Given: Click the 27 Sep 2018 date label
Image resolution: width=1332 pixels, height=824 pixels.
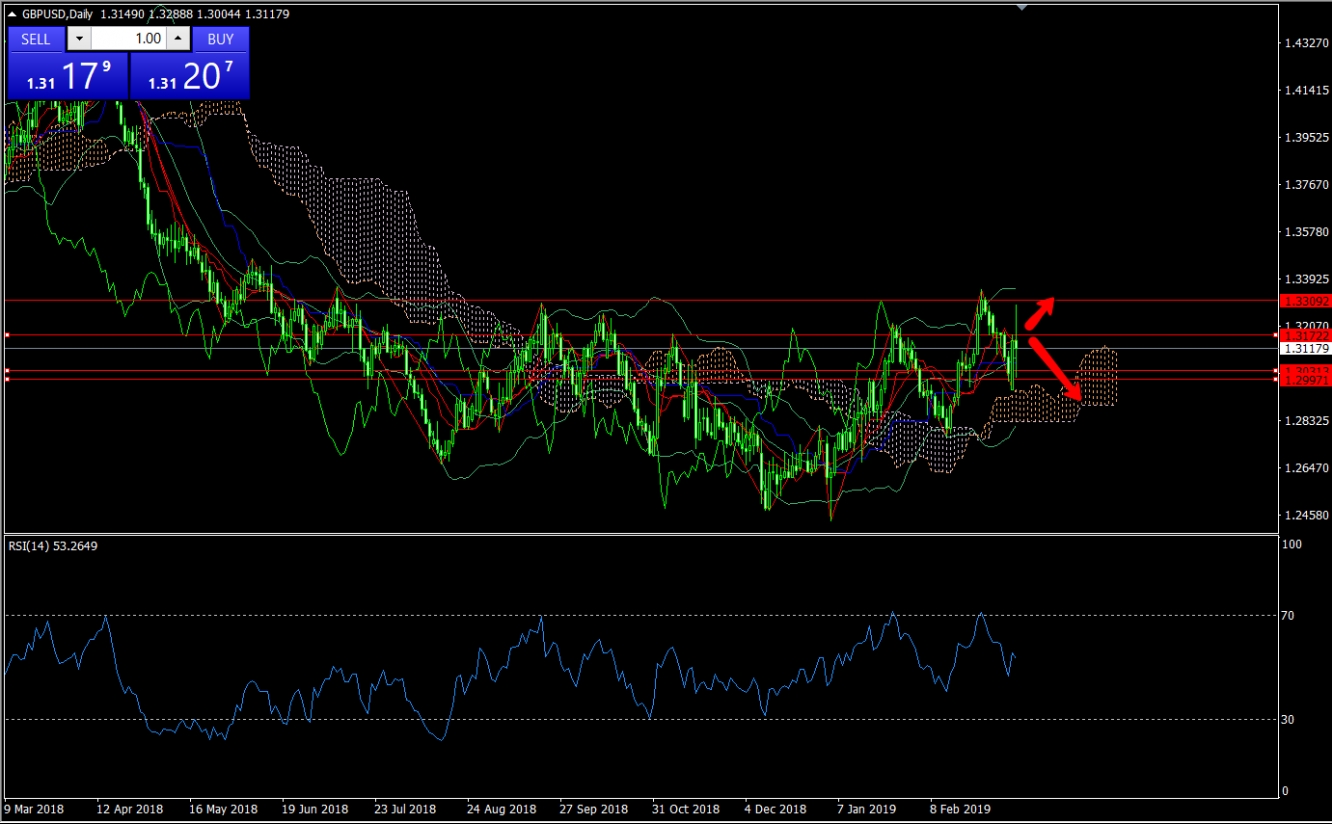Looking at the screenshot, I should [x=593, y=808].
